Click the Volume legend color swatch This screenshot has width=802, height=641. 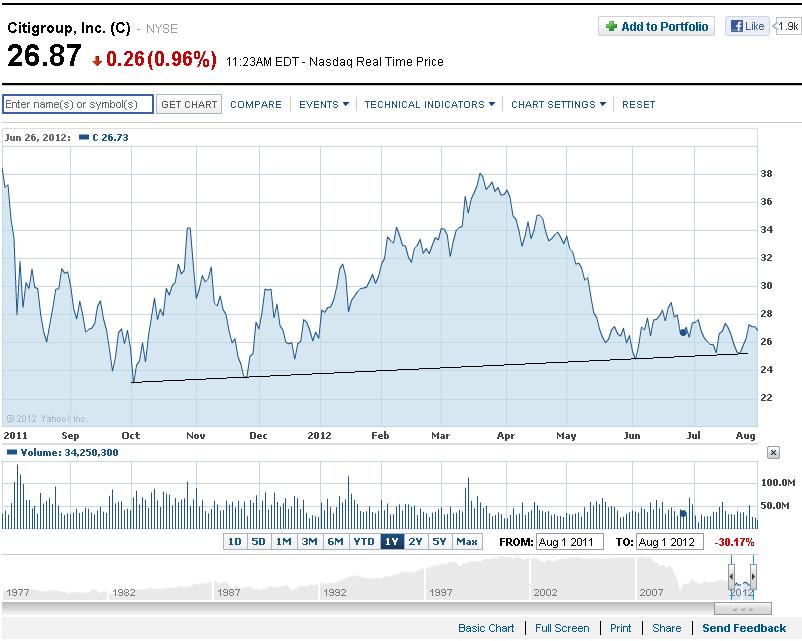(x=11, y=452)
